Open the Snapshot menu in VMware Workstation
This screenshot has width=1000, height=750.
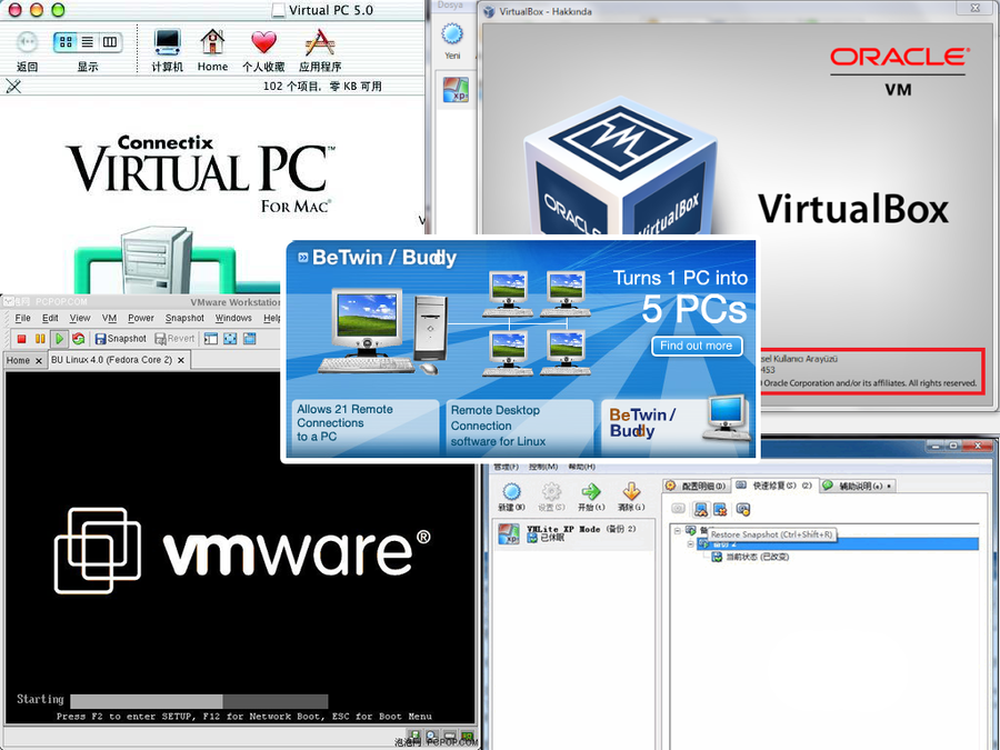tap(184, 318)
